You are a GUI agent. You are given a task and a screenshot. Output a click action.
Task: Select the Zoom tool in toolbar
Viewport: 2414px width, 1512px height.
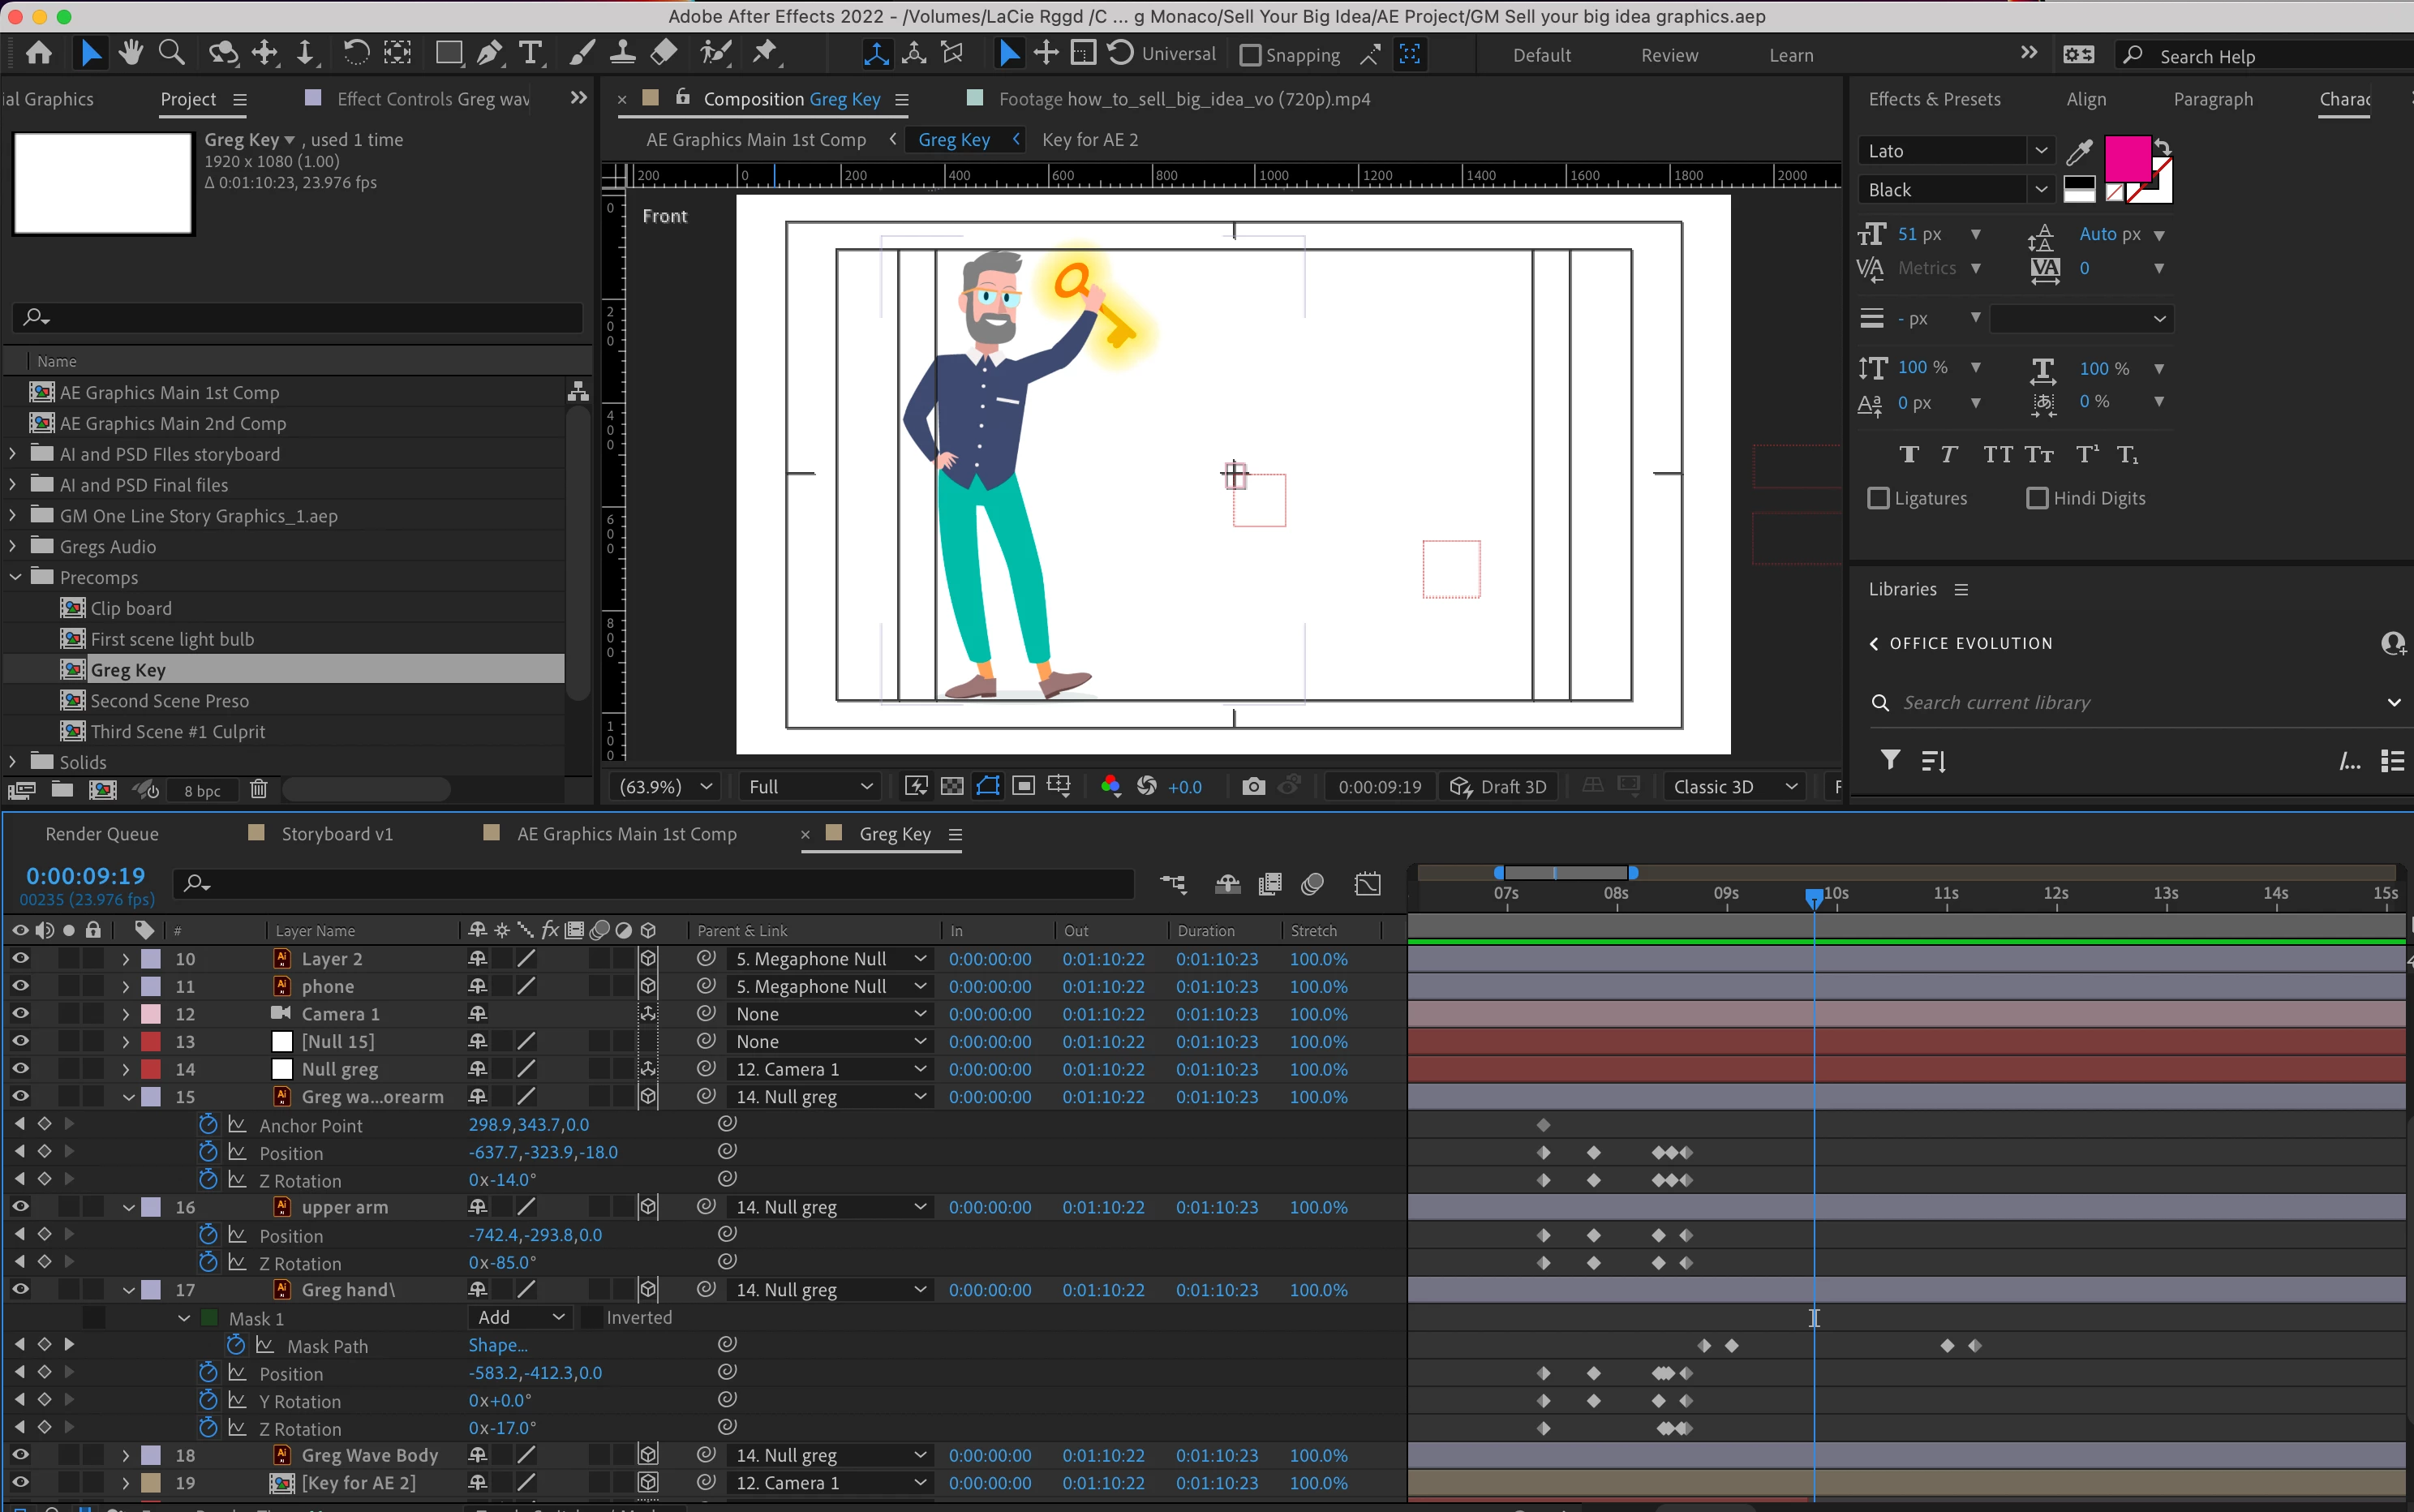(x=172, y=53)
